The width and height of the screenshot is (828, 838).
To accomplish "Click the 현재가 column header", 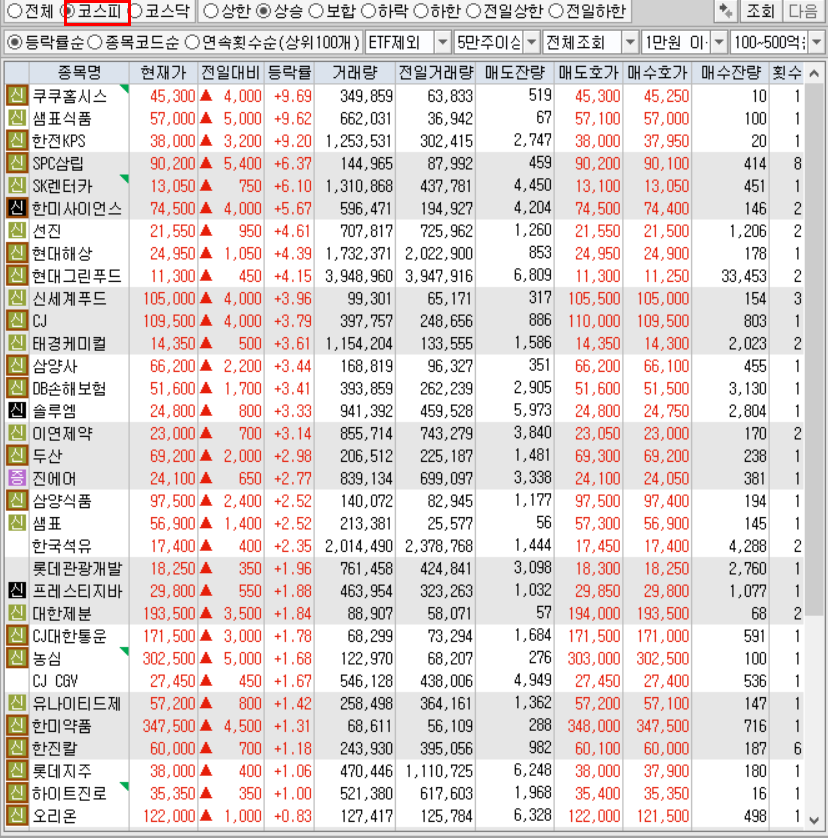I will (164, 73).
